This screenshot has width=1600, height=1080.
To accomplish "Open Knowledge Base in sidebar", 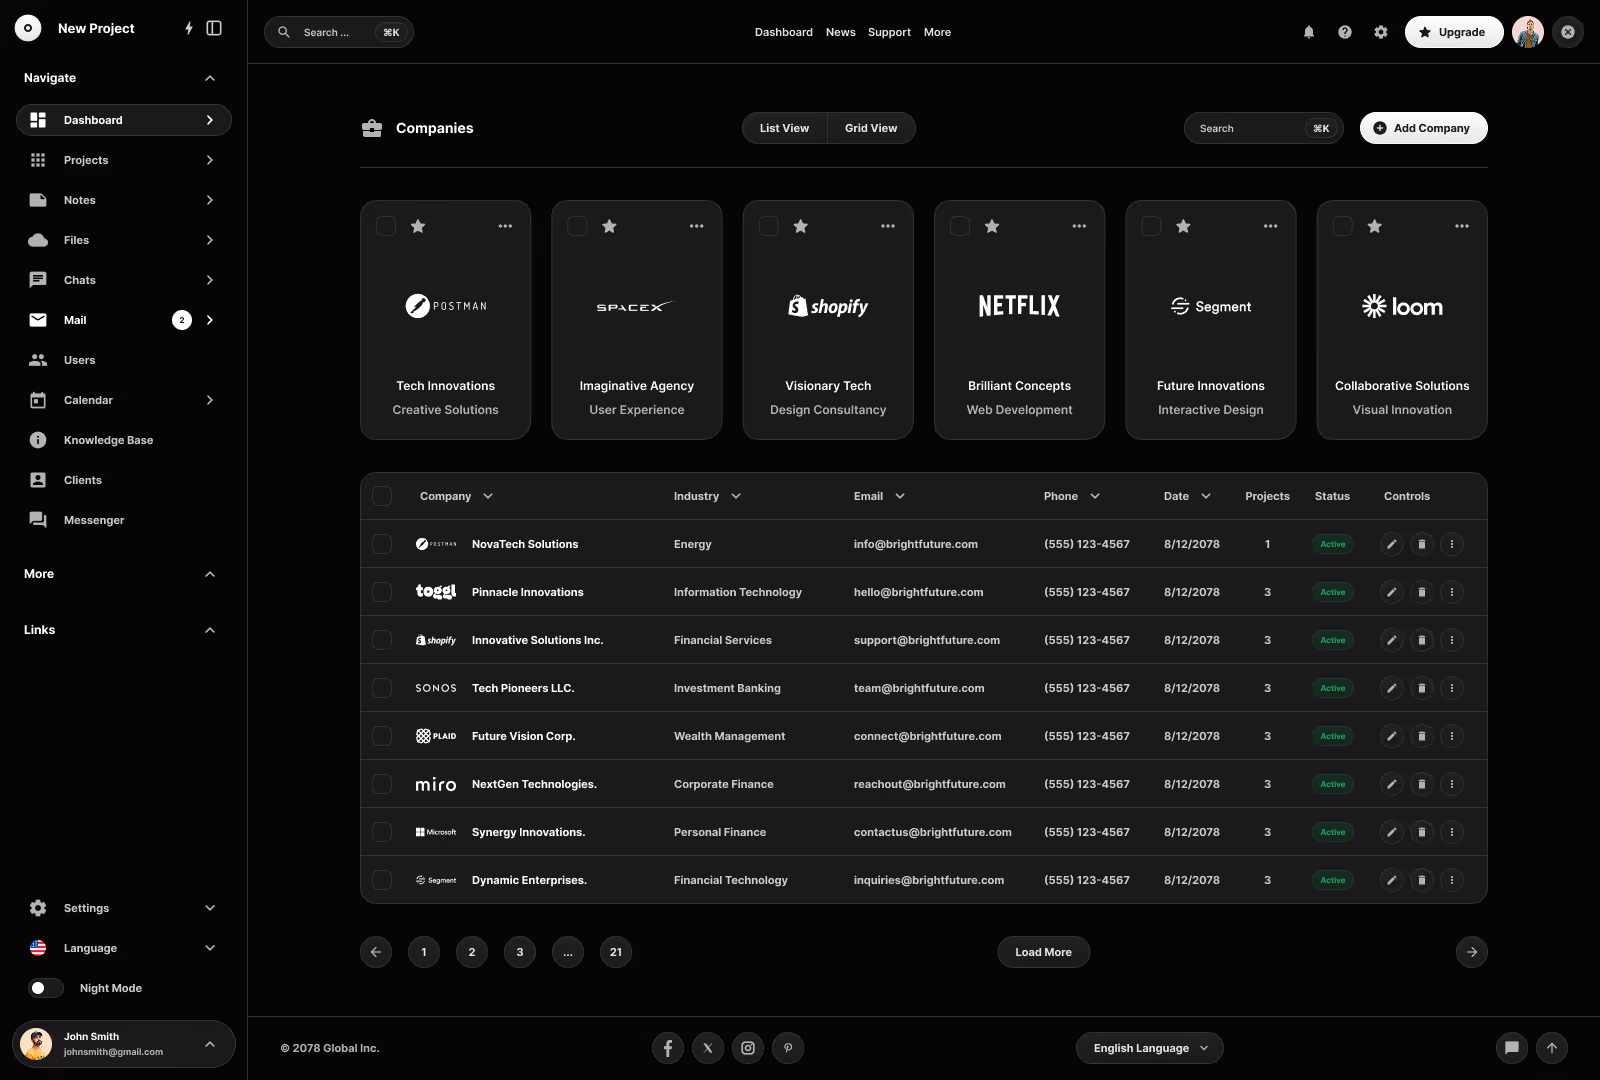I will pos(124,440).
